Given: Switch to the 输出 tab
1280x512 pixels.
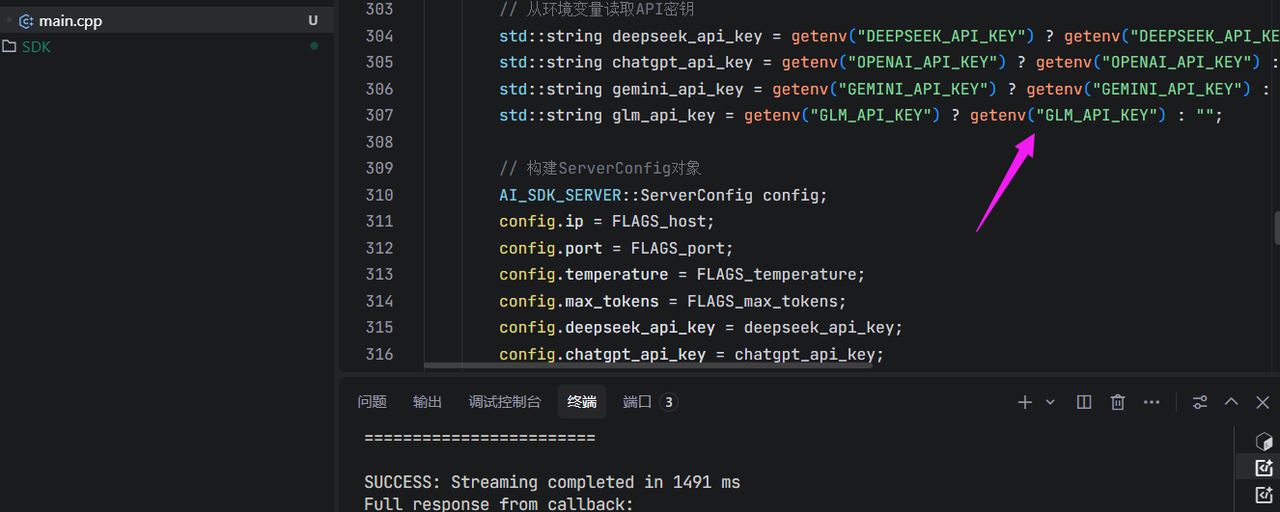Looking at the screenshot, I should [x=427, y=402].
